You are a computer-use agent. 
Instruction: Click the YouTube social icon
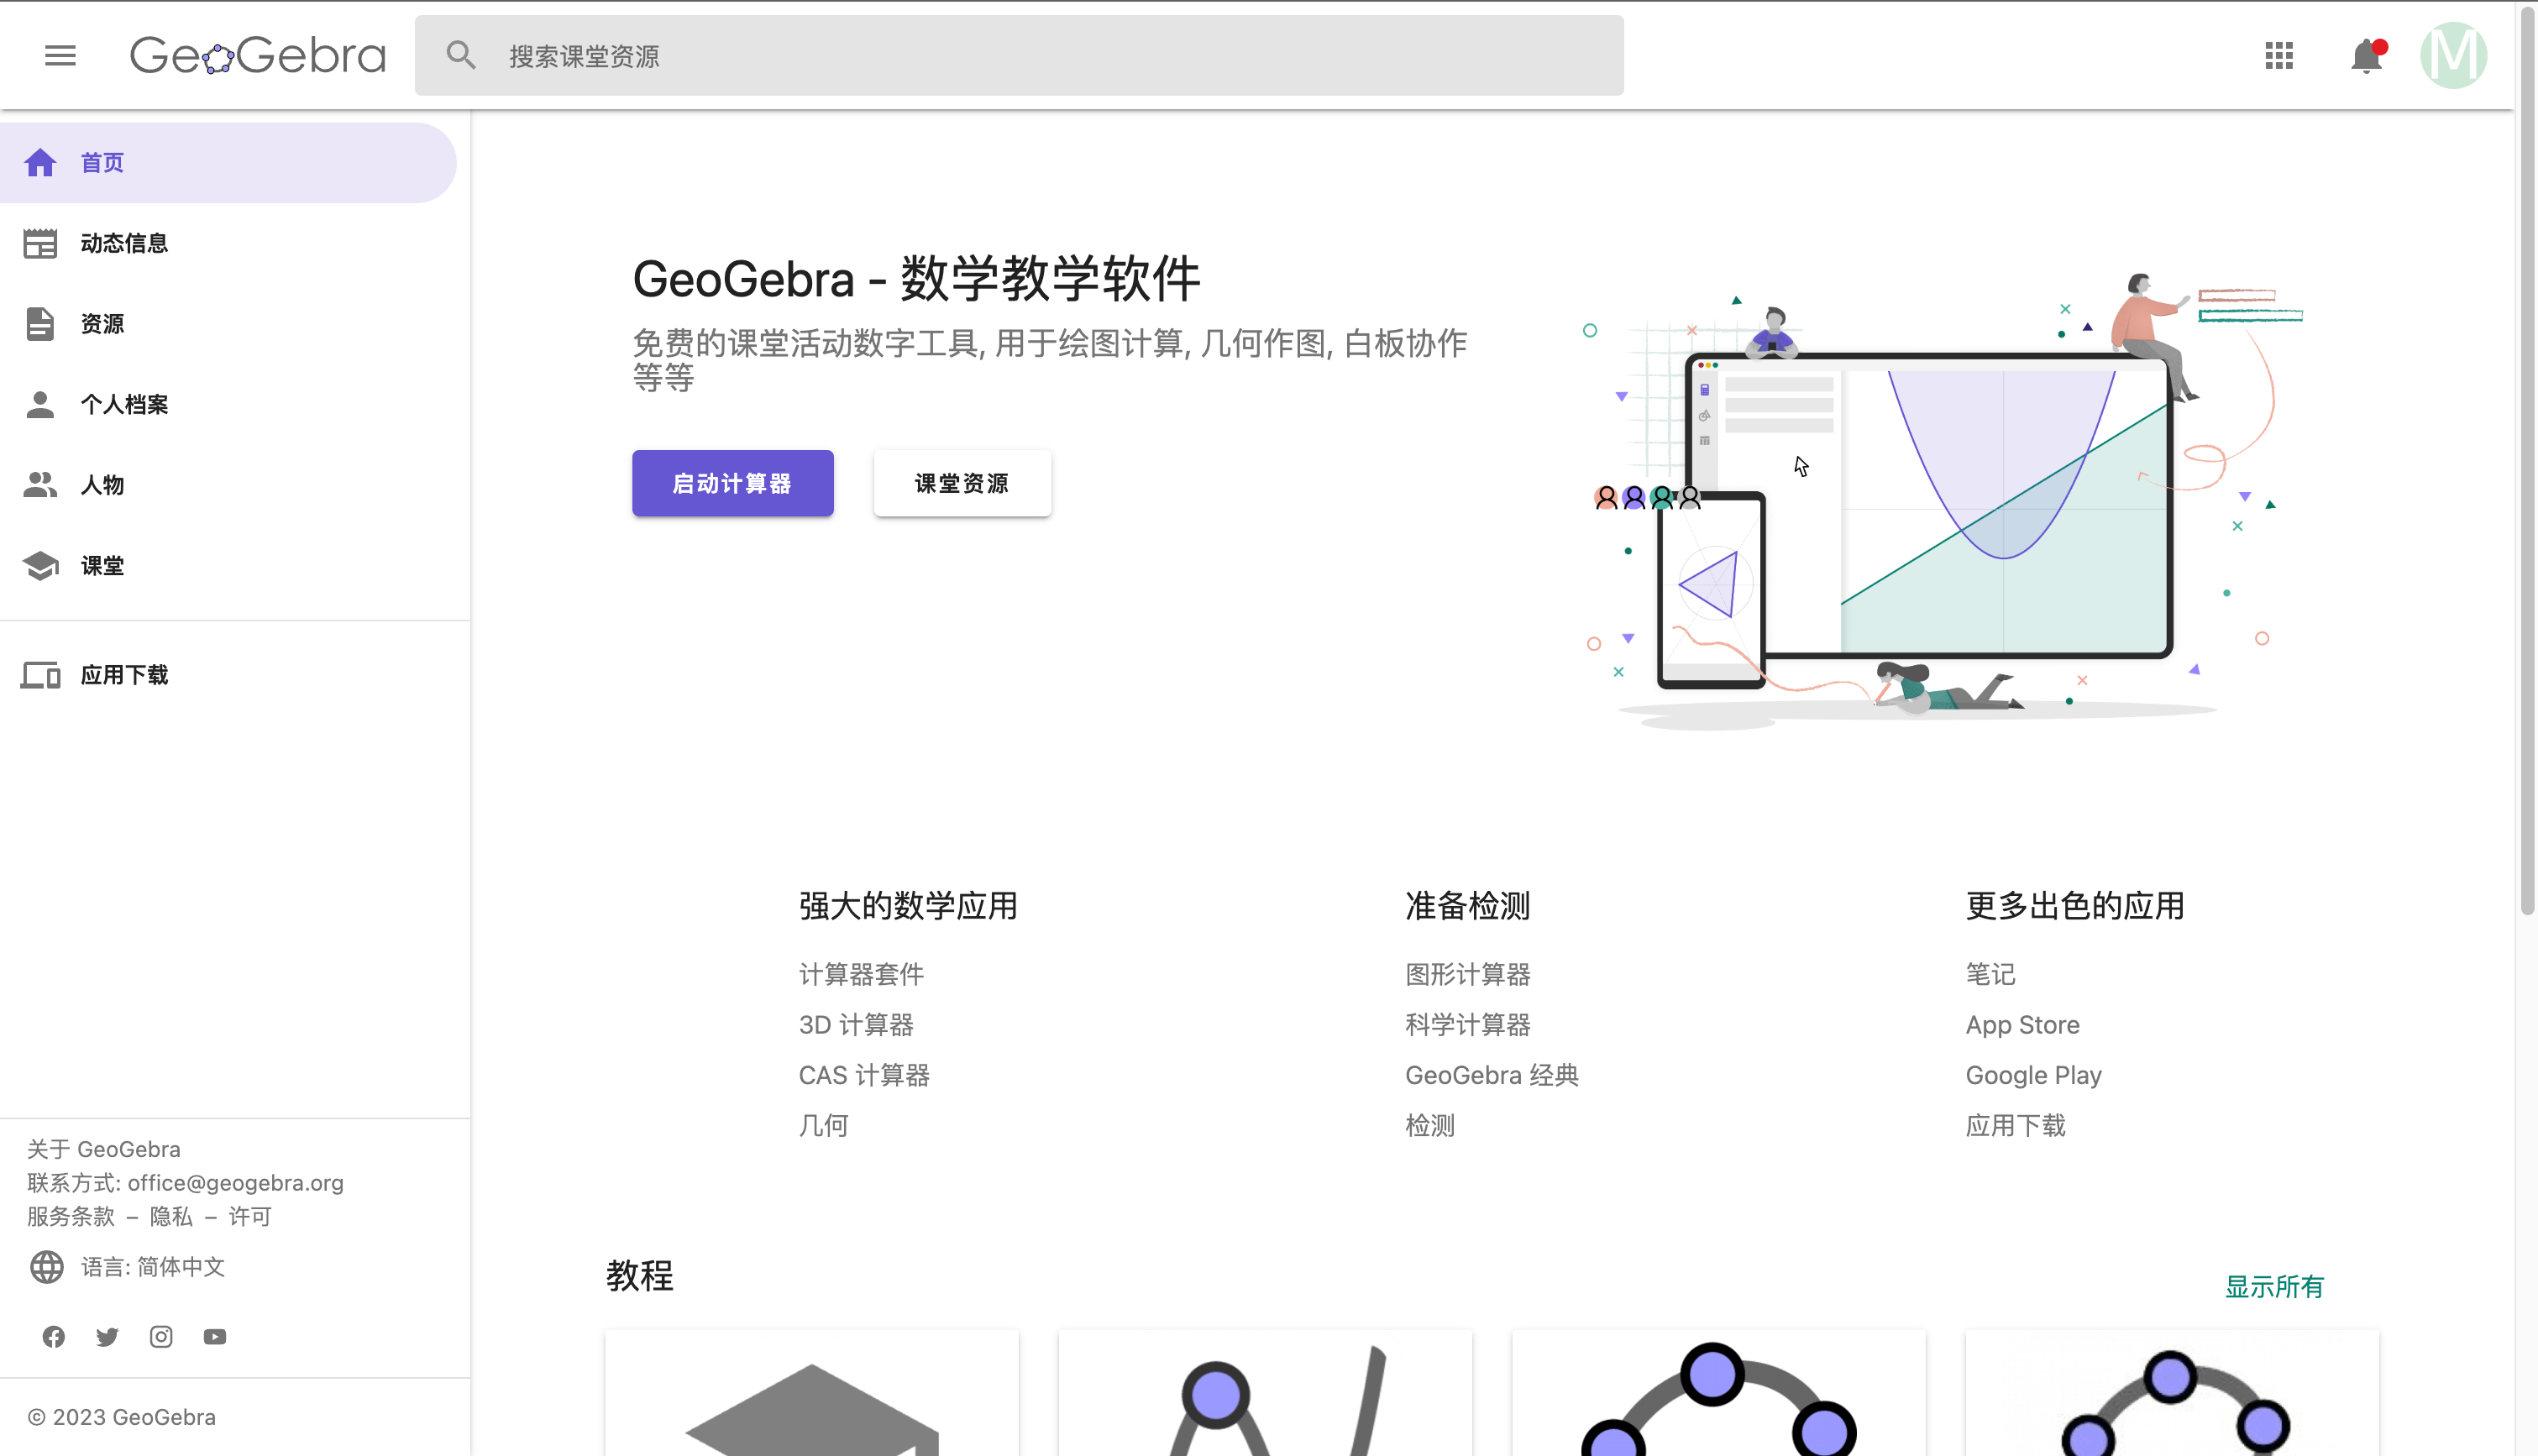coord(214,1336)
